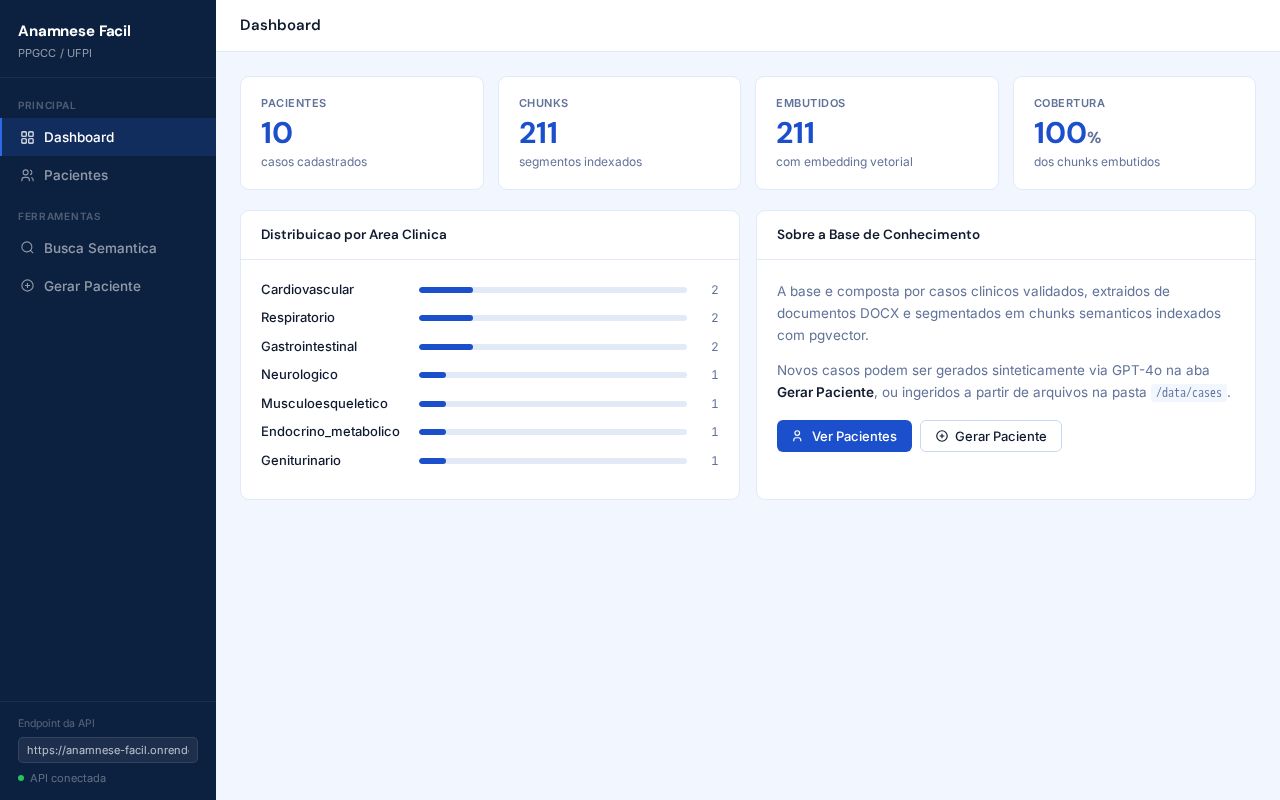
Task: Open Dashboard in the sidebar menu
Action: click(108, 137)
